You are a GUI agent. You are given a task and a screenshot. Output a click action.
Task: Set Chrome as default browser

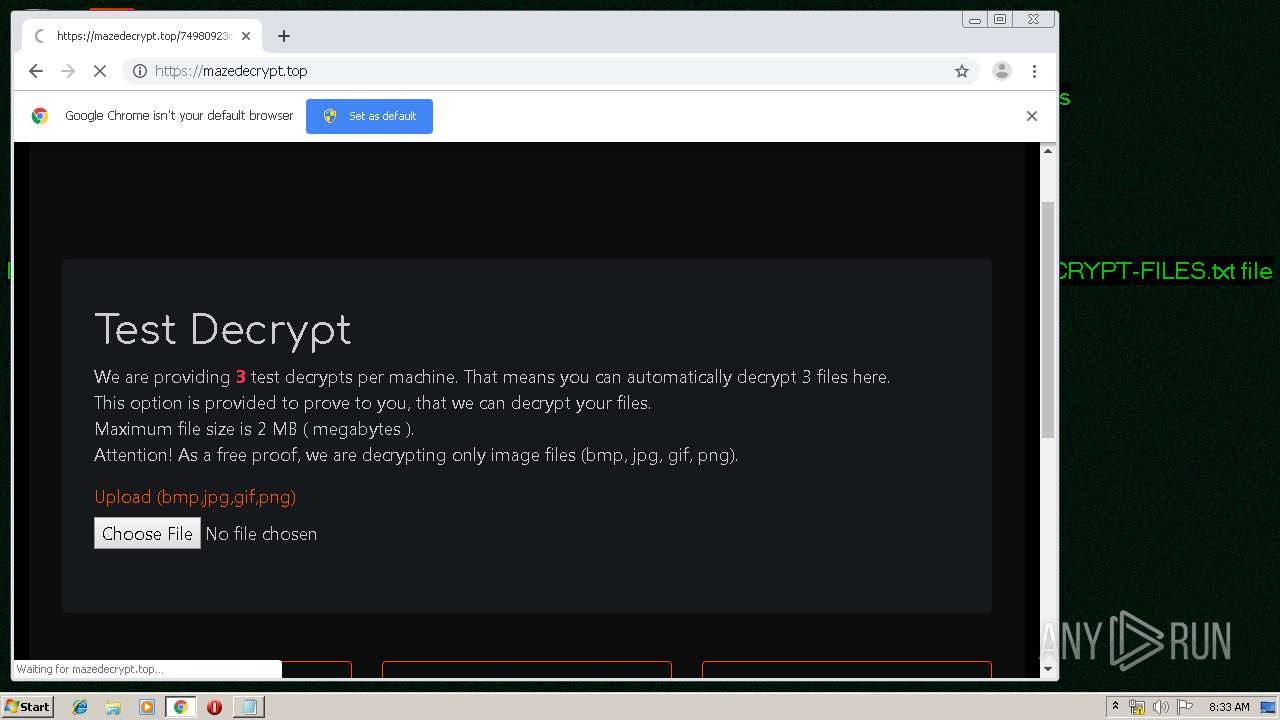(369, 116)
